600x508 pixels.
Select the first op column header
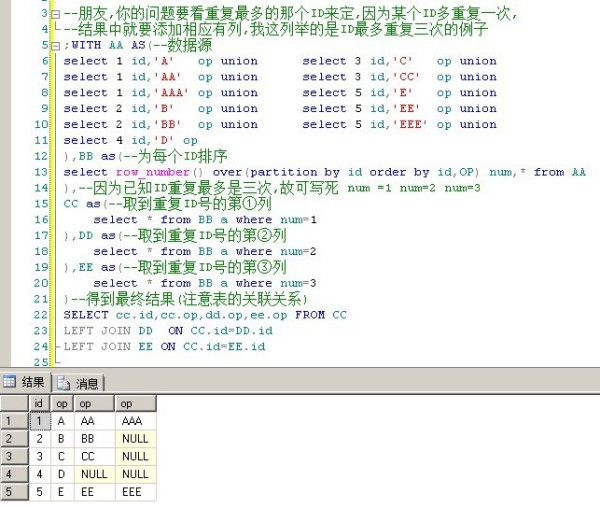click(62, 403)
